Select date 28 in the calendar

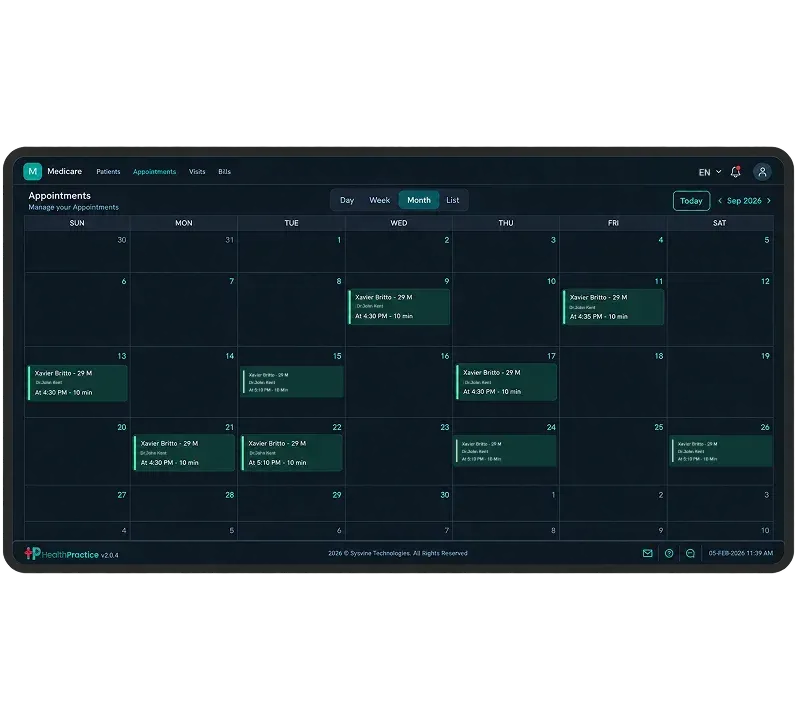tap(230, 495)
